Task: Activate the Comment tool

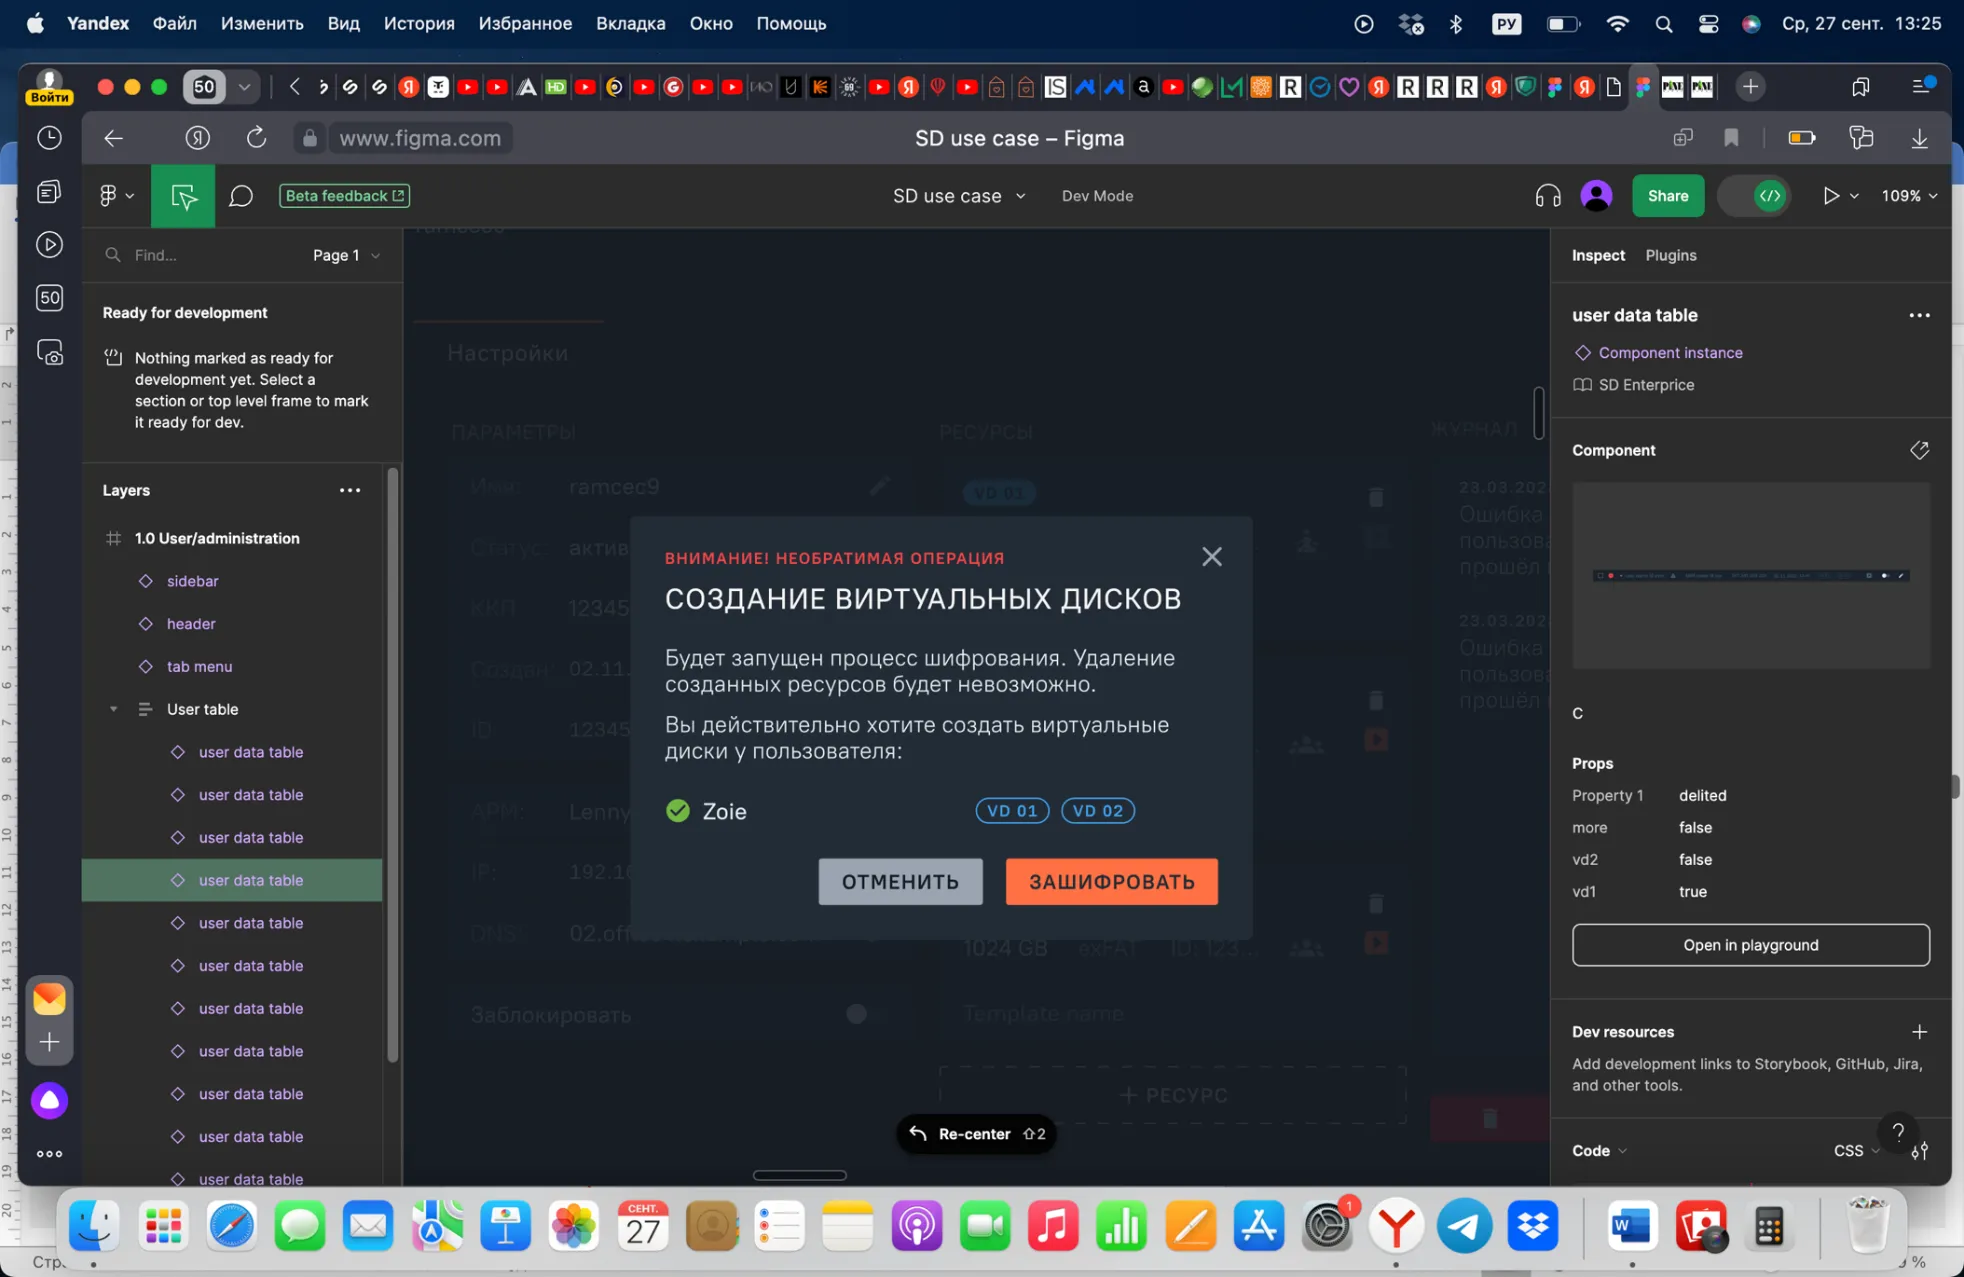Action: [x=240, y=196]
